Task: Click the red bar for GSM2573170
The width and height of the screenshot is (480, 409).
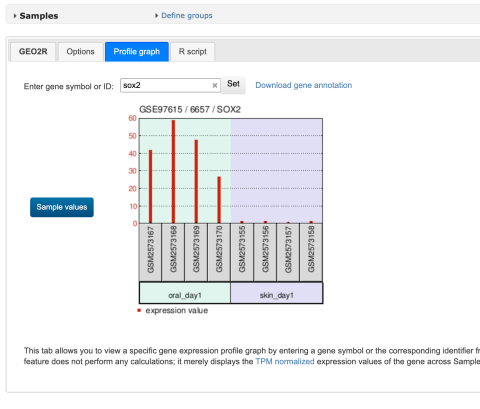Action: [219, 200]
